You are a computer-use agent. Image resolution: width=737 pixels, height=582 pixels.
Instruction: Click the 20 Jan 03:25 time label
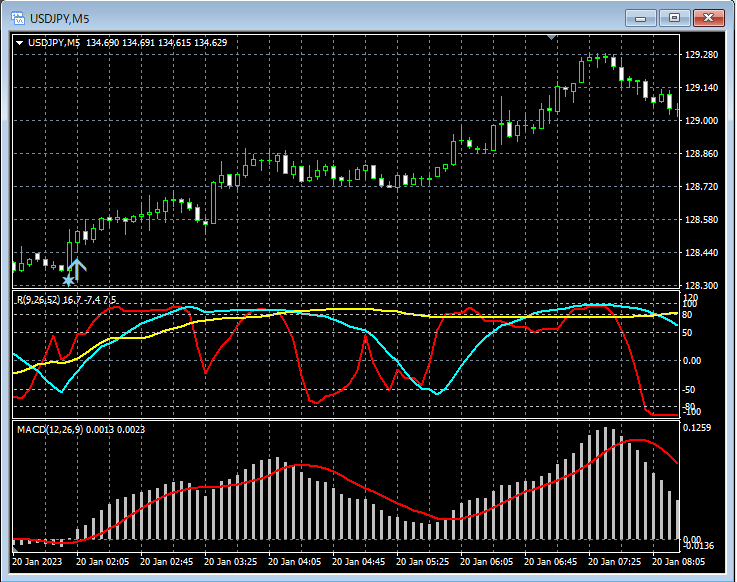pos(230,562)
